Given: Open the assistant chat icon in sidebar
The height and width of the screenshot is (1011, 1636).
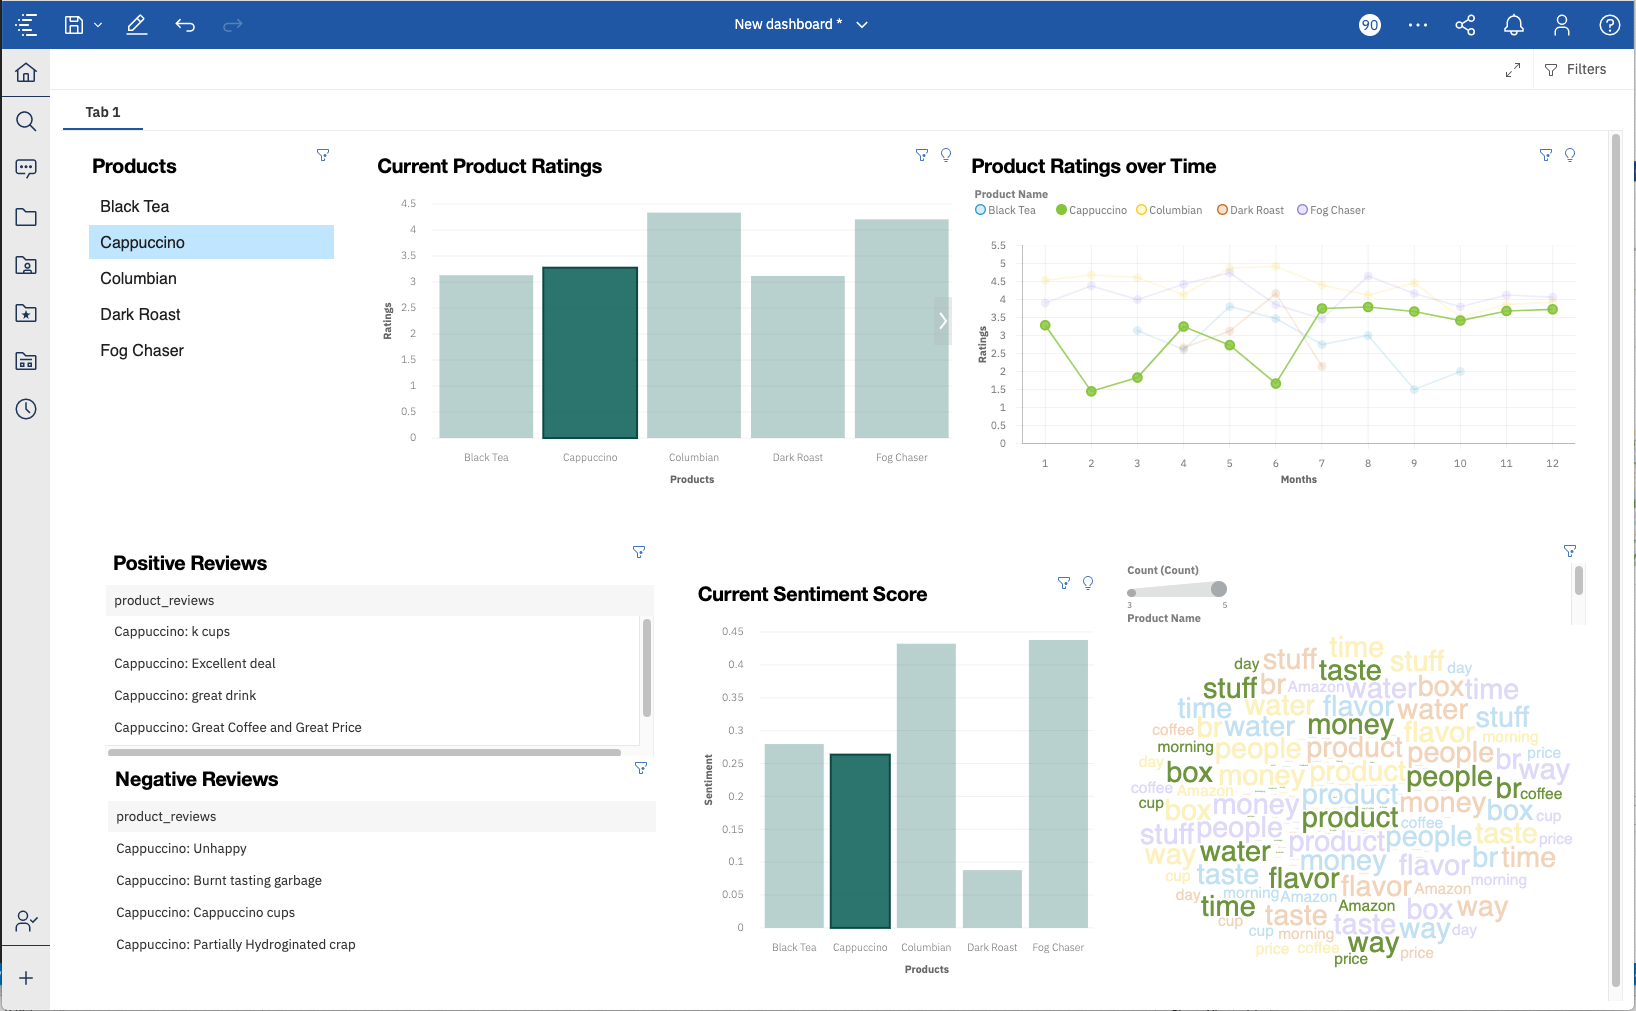Looking at the screenshot, I should pos(26,169).
